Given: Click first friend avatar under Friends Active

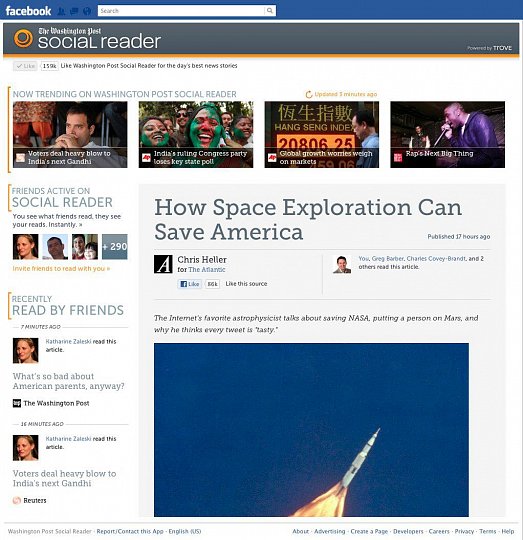Looking at the screenshot, I should (x=25, y=247).
